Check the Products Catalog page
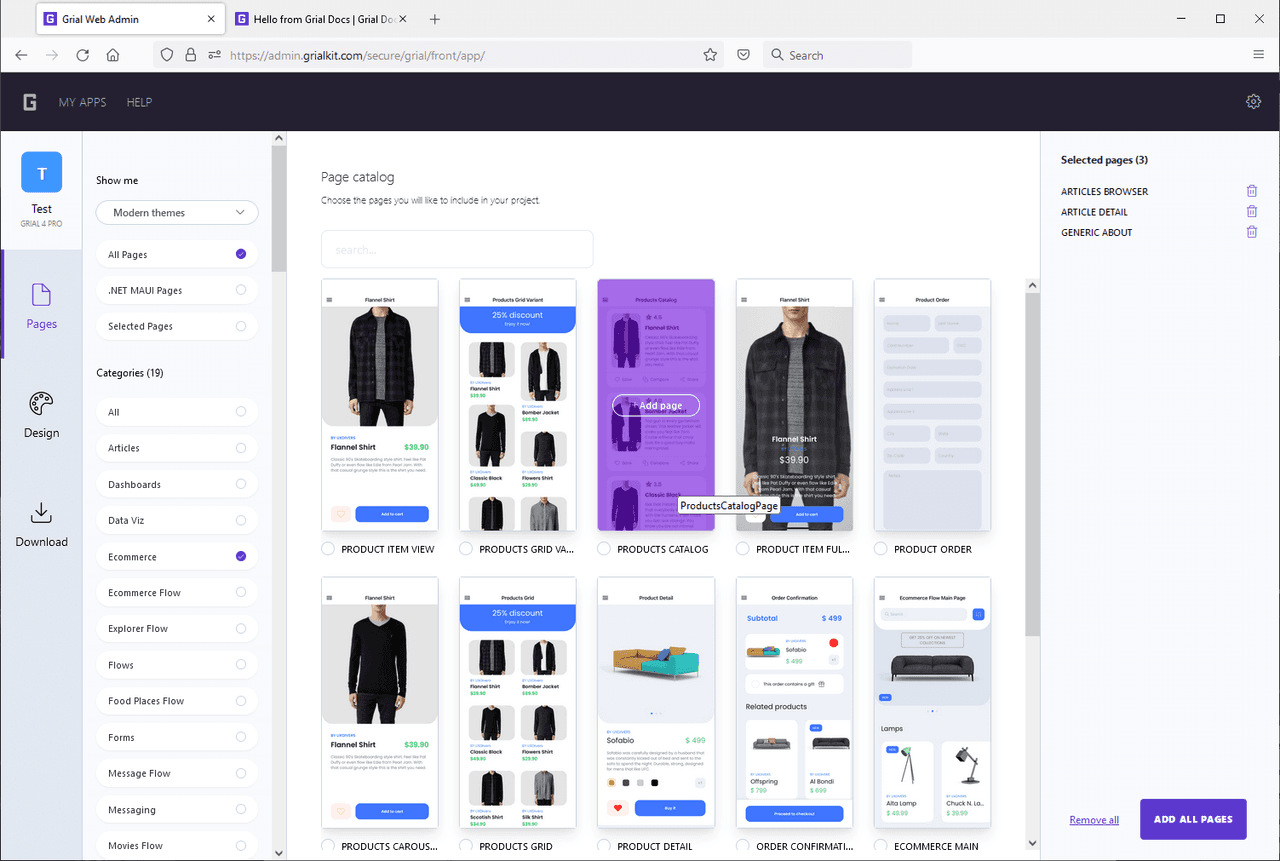 (604, 549)
